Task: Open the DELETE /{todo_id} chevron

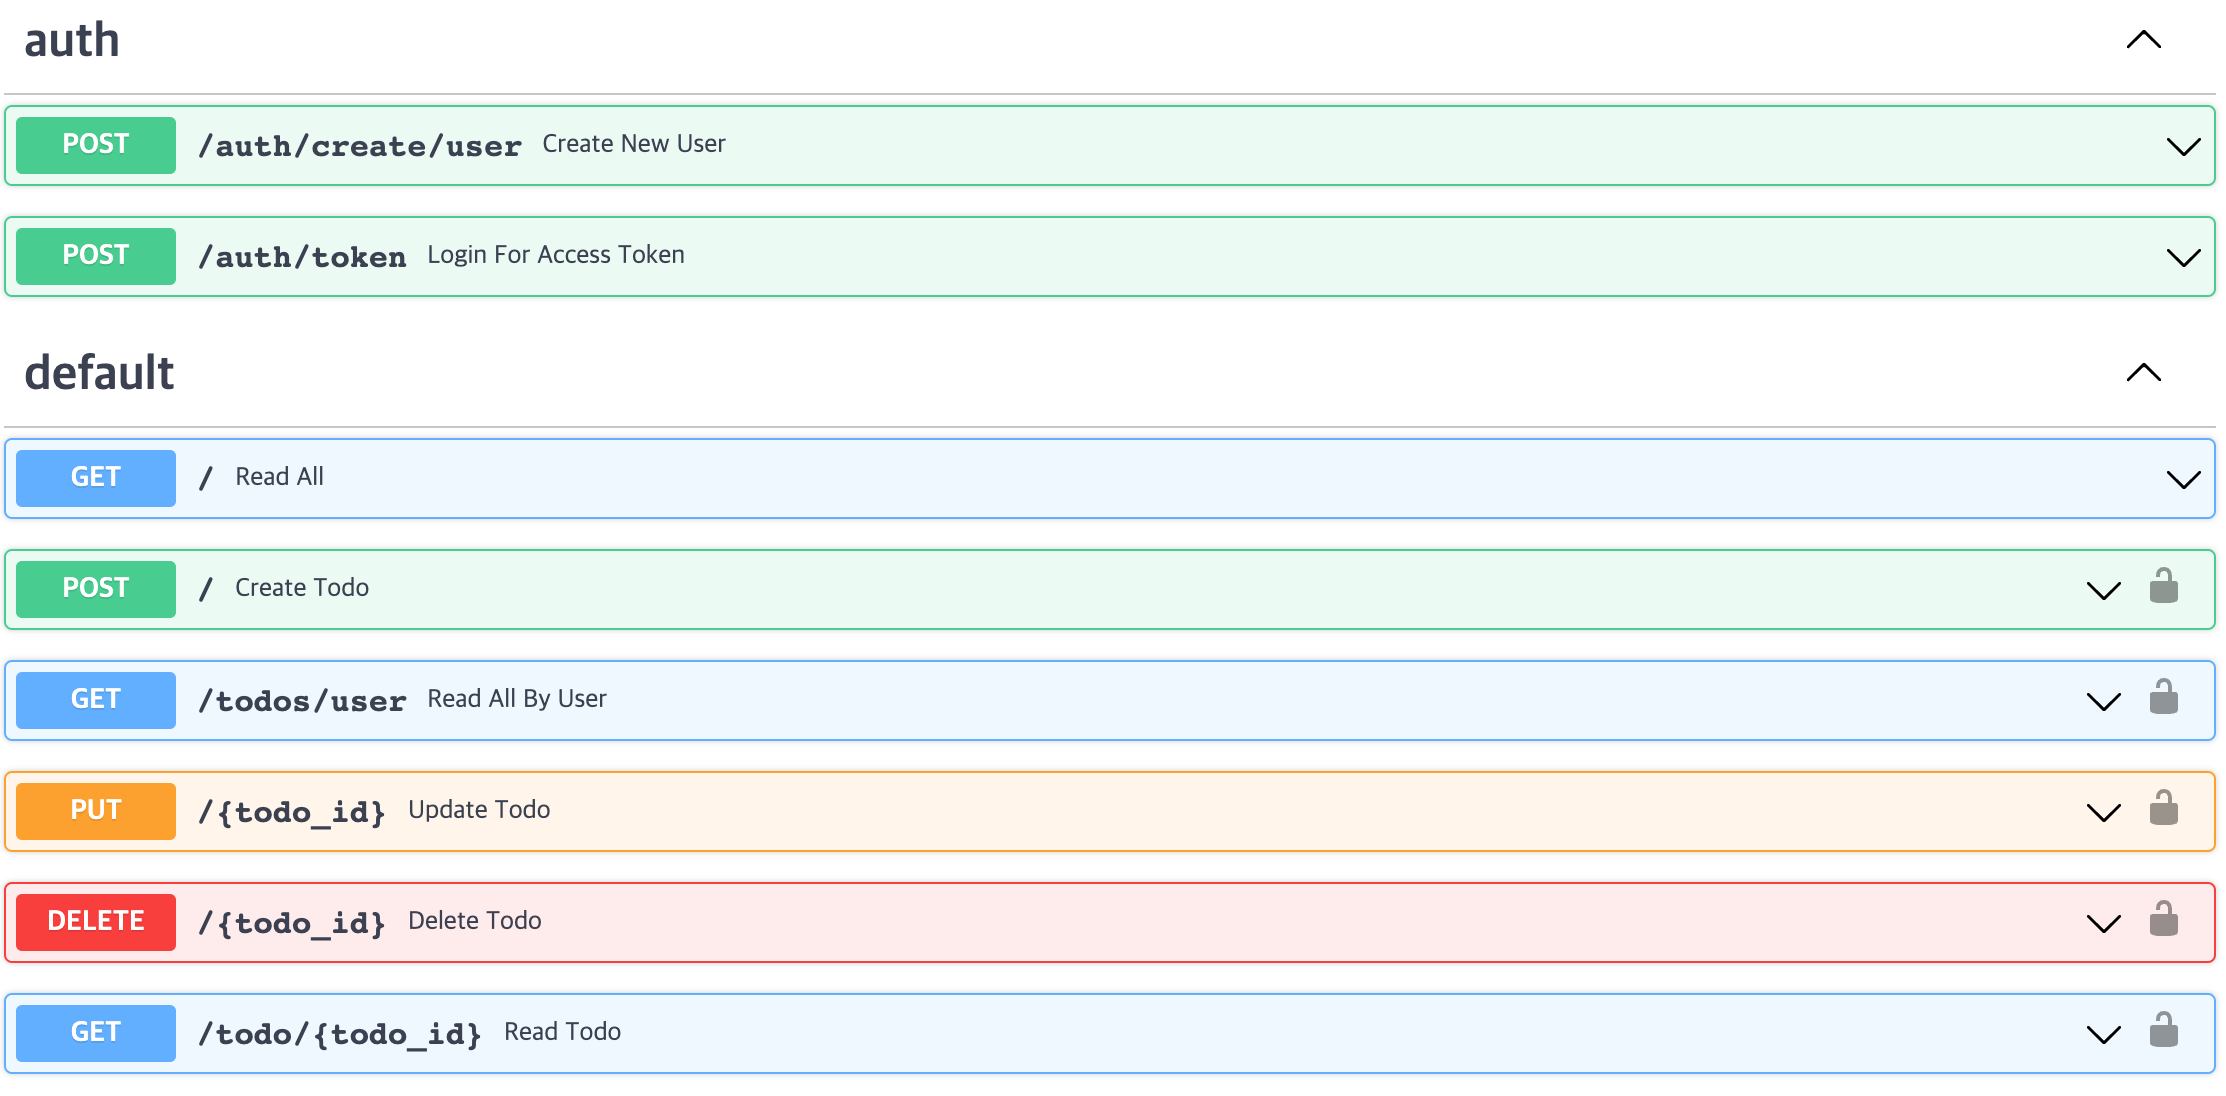Action: pos(2103,924)
